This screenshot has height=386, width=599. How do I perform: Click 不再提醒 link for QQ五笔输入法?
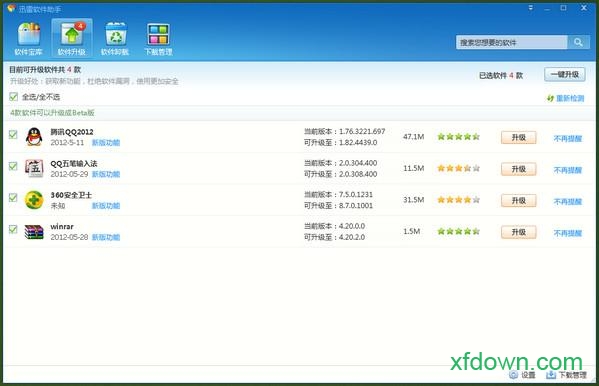coord(568,170)
